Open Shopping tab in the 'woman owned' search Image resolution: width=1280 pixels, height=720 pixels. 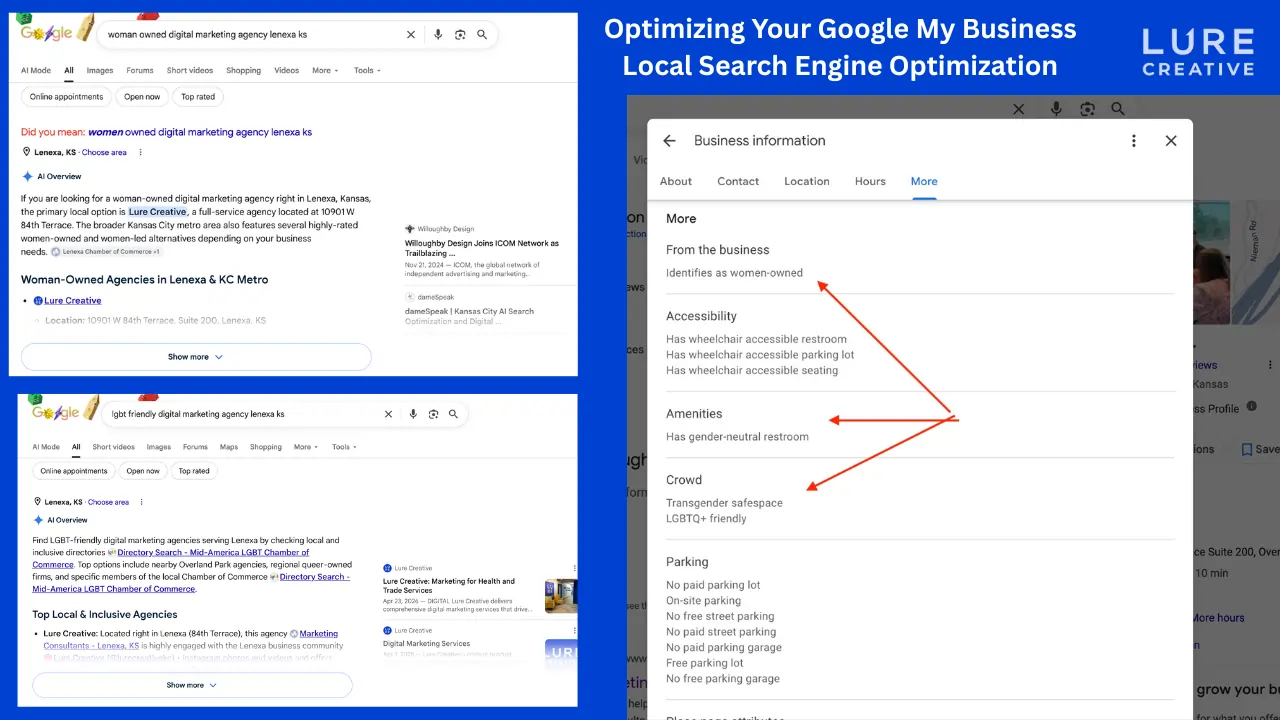click(x=243, y=70)
